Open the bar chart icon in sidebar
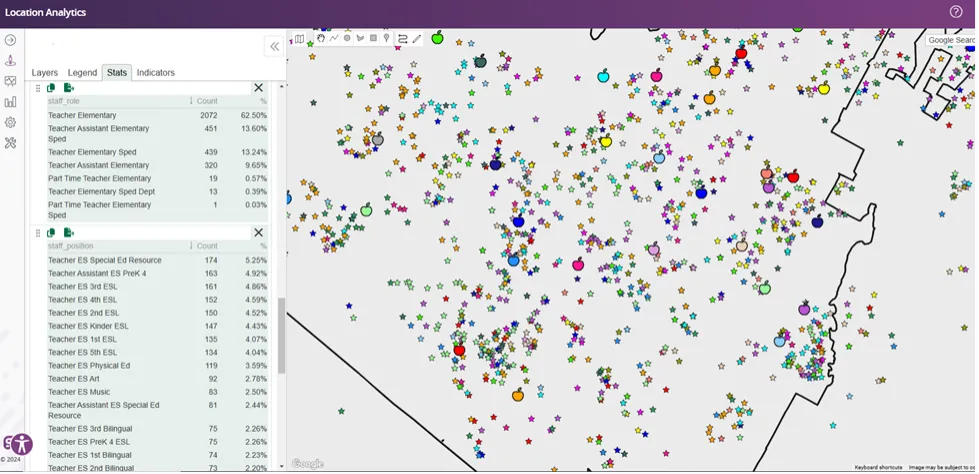 pyautogui.click(x=10, y=101)
